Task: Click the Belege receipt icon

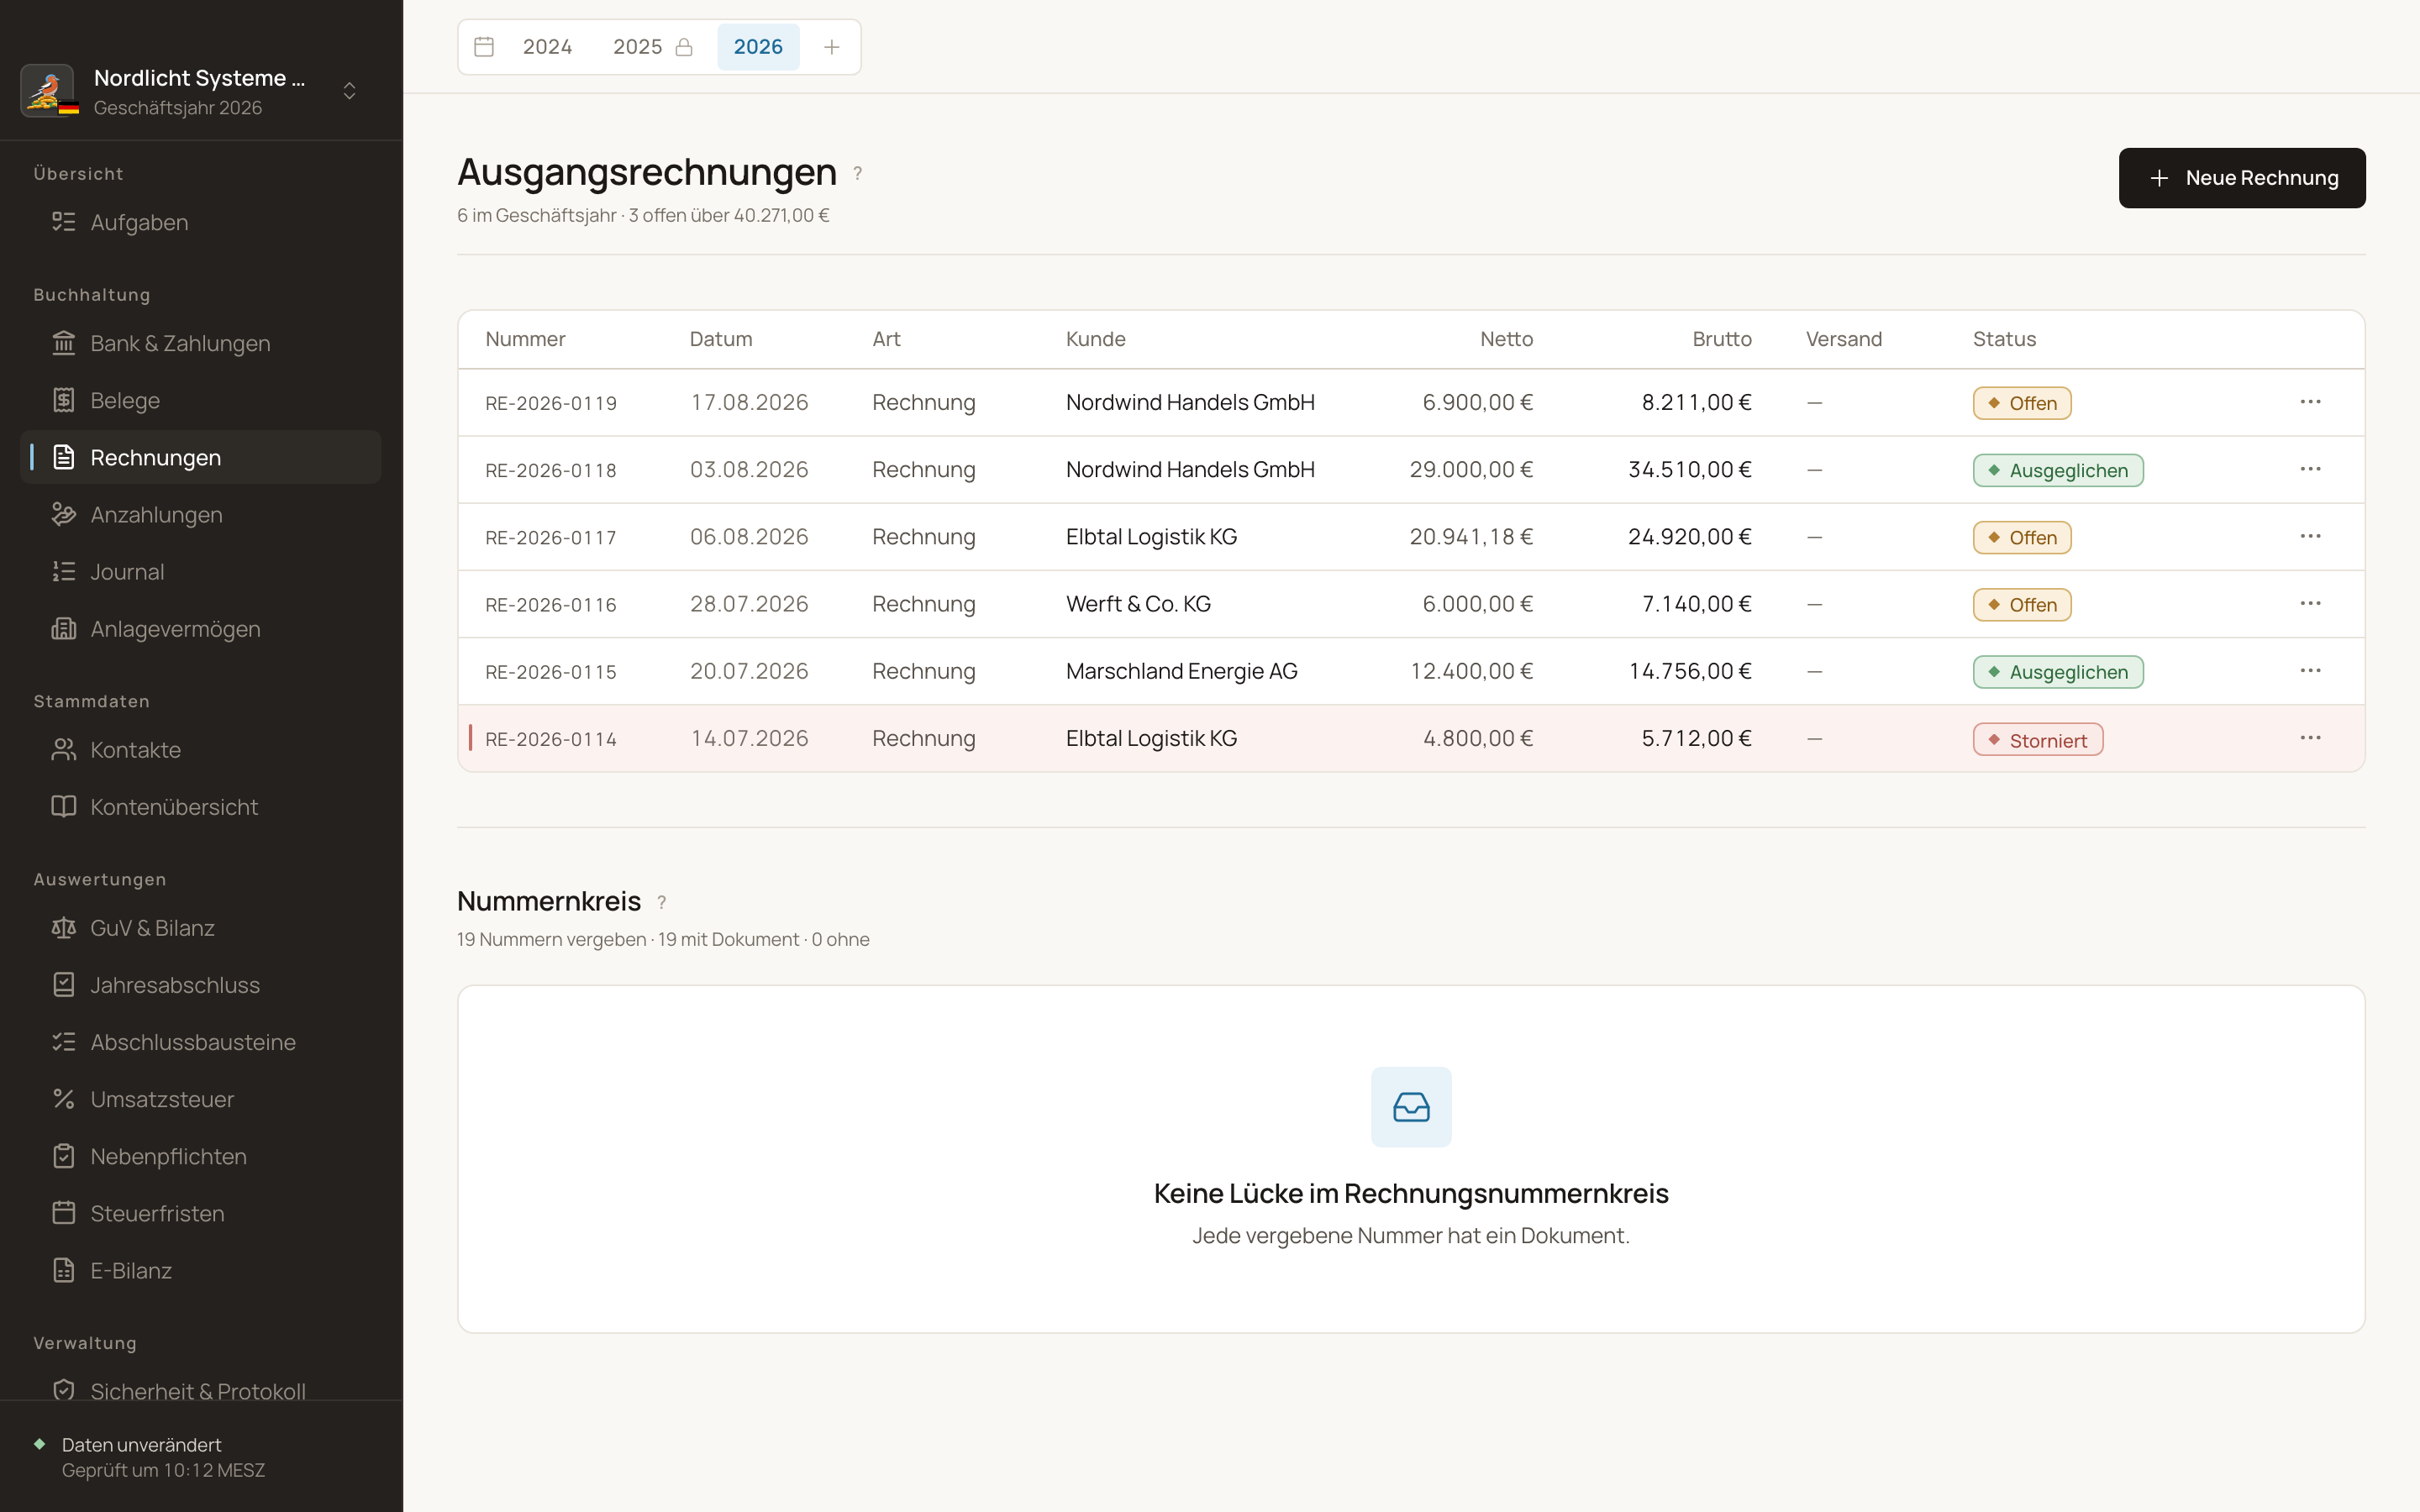Action: pos(64,400)
